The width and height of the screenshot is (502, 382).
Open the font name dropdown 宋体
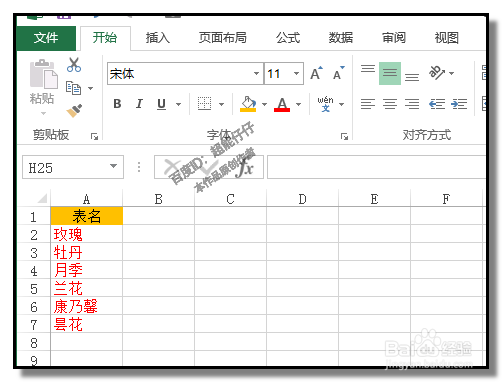pos(256,73)
